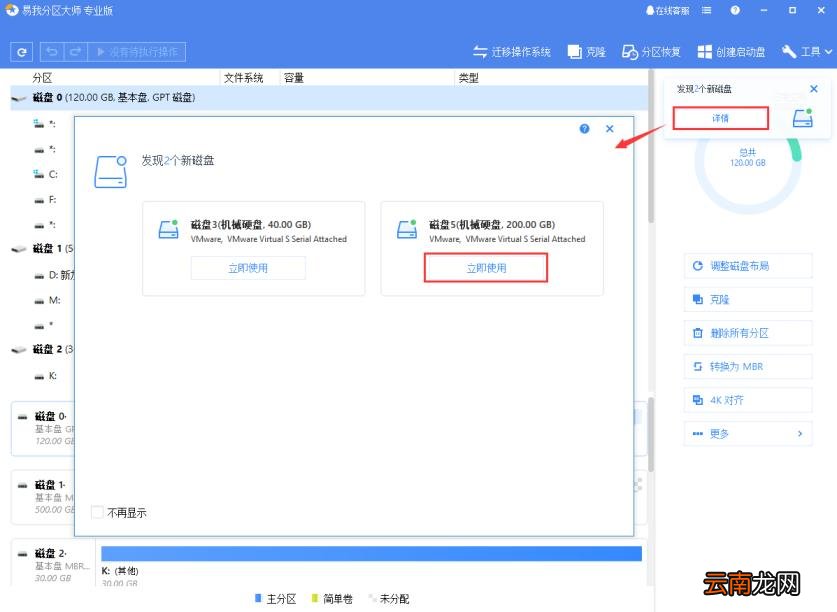Click the disk map vertical scrollbar
The height and width of the screenshot is (612, 837).
[651, 435]
